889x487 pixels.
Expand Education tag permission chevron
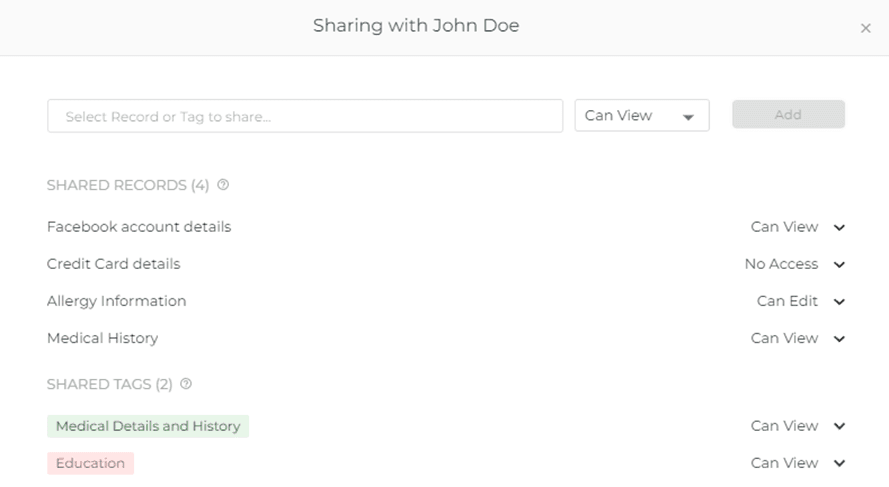pos(840,464)
